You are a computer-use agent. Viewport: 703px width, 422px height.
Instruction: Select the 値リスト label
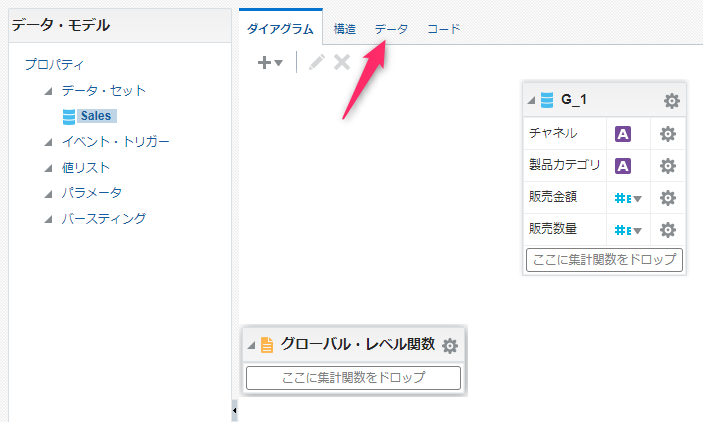86,168
